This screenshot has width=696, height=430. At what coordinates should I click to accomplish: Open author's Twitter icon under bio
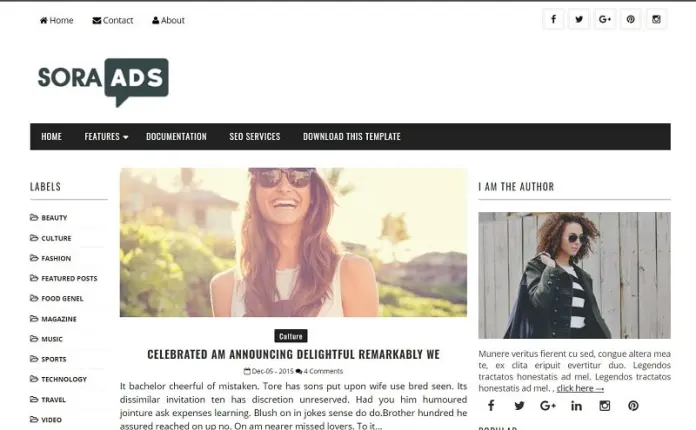(519, 406)
